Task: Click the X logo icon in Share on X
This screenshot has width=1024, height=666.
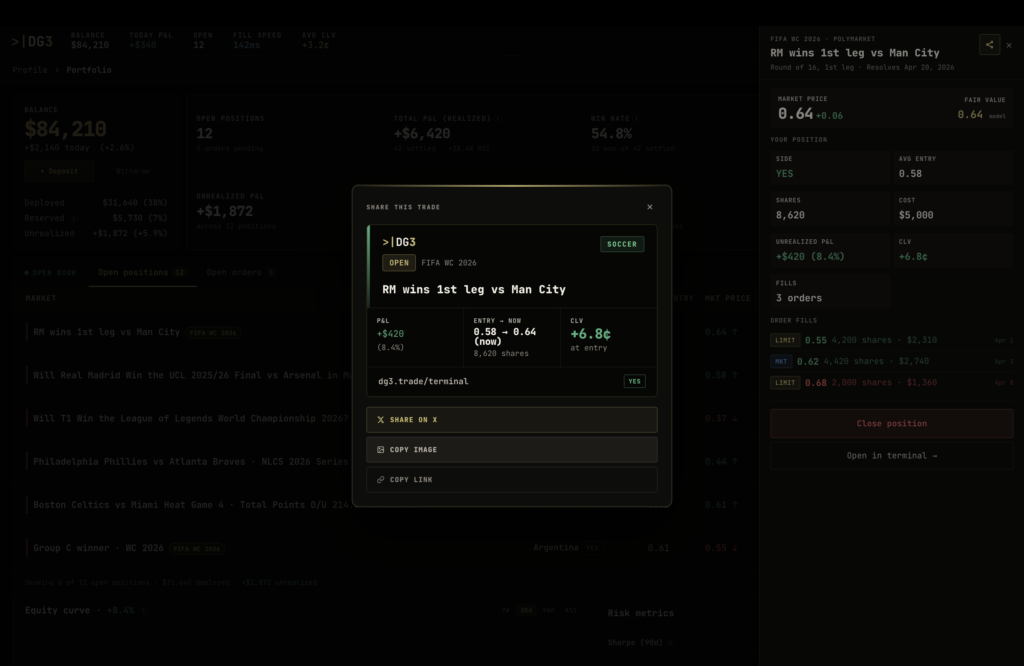Action: pyautogui.click(x=381, y=420)
